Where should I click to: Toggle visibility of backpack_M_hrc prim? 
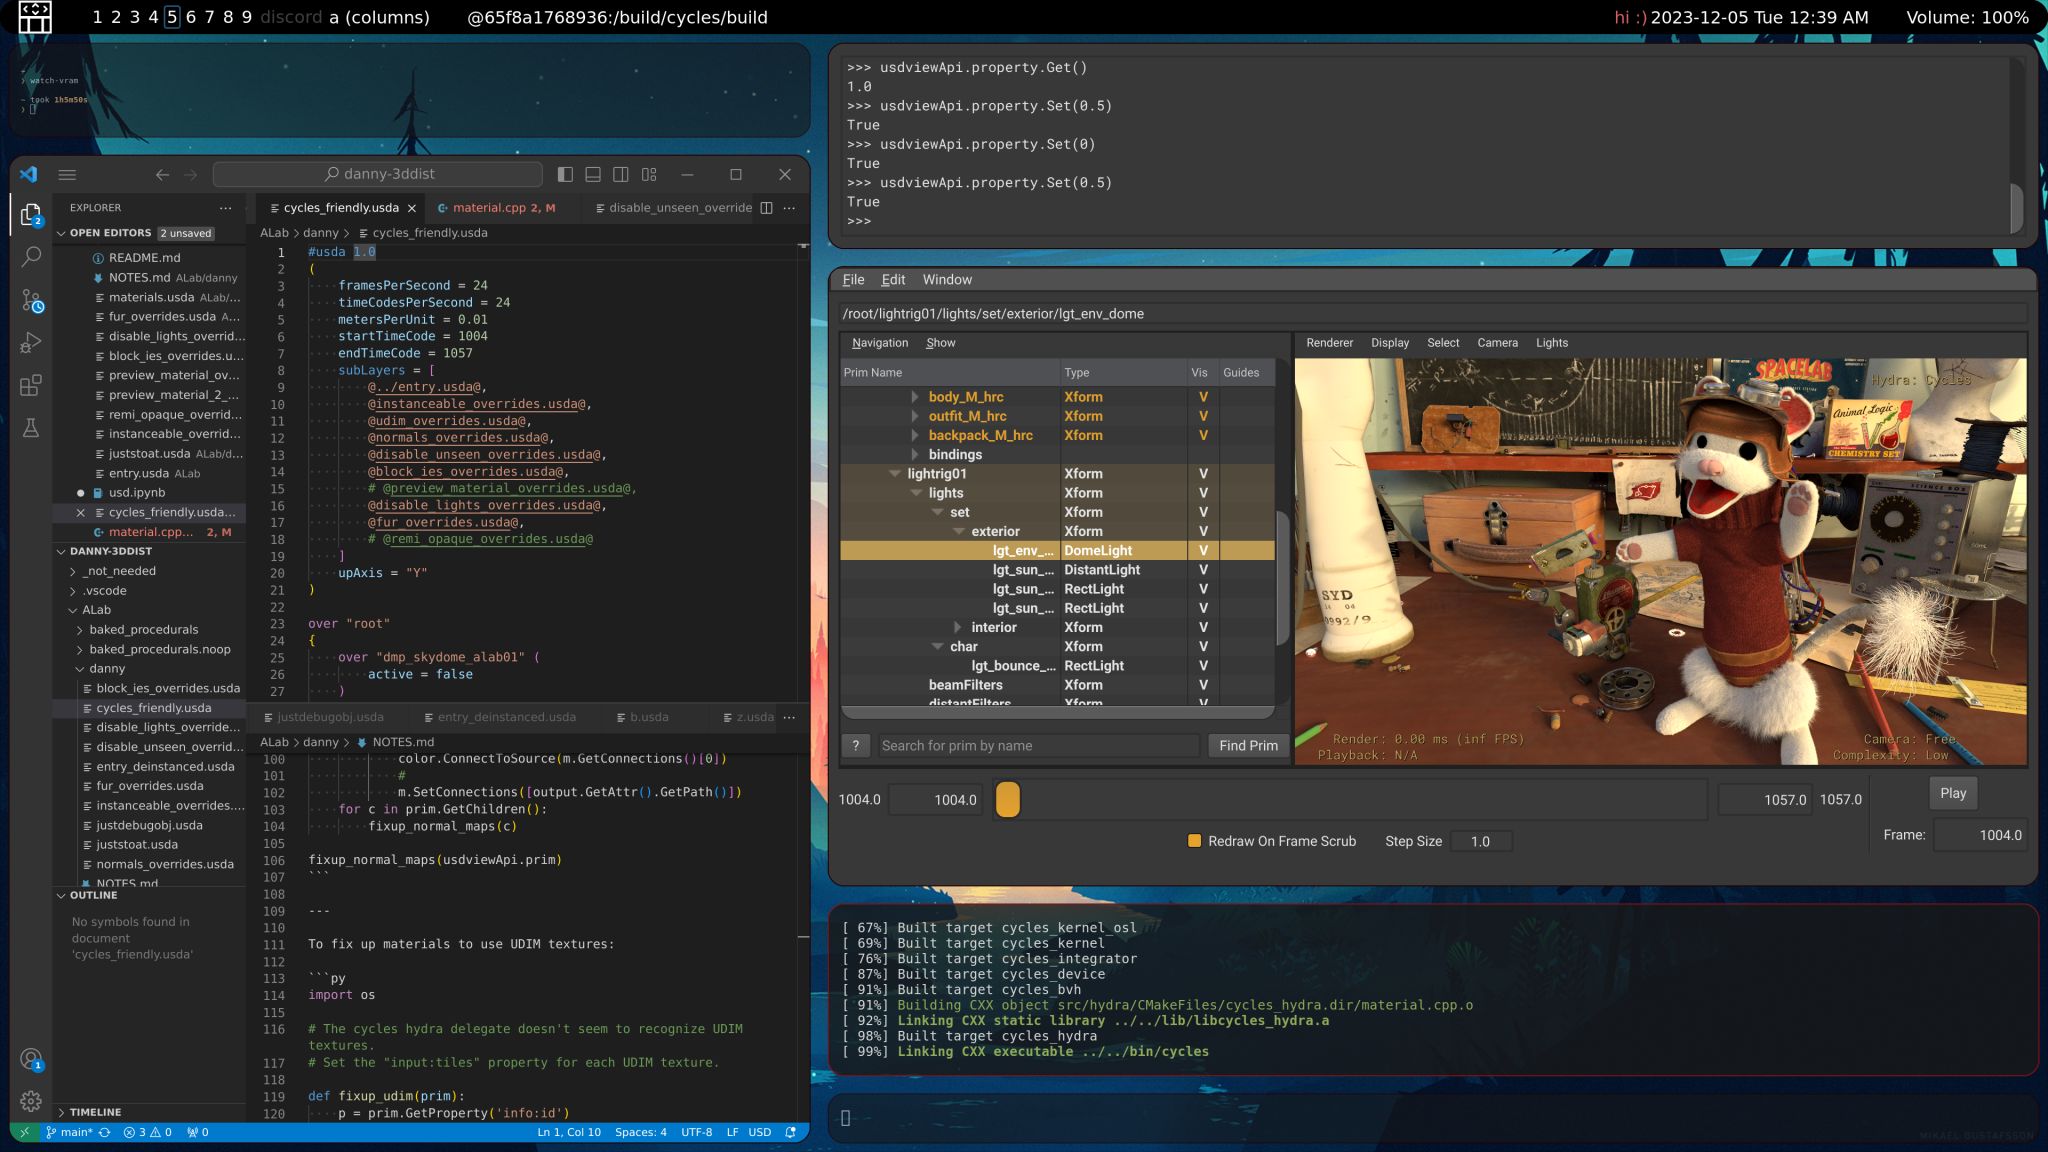tap(1203, 435)
